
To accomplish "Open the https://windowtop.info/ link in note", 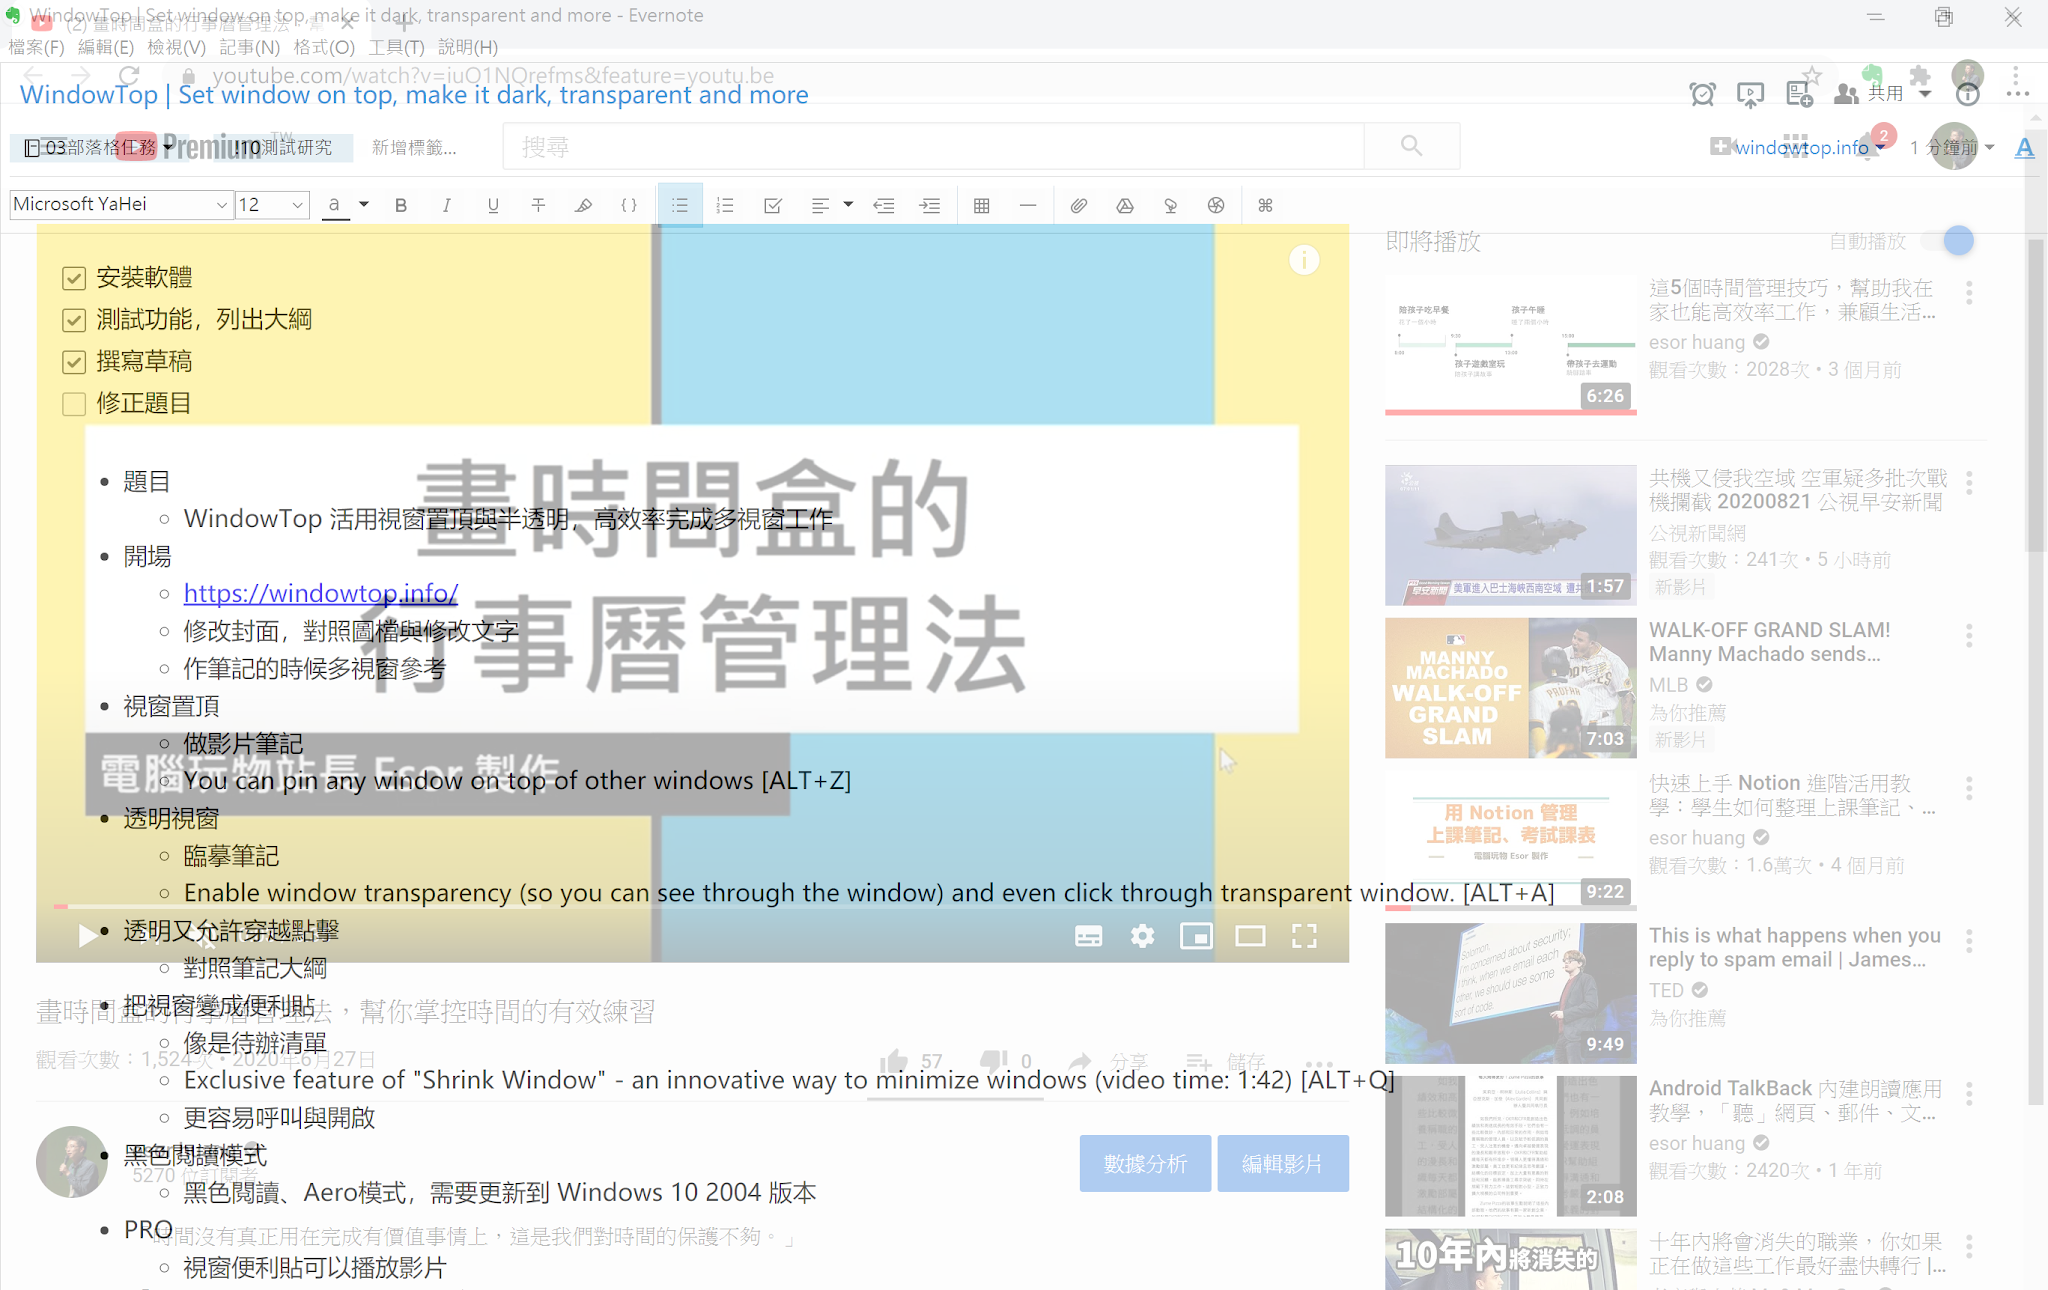I will 321,593.
